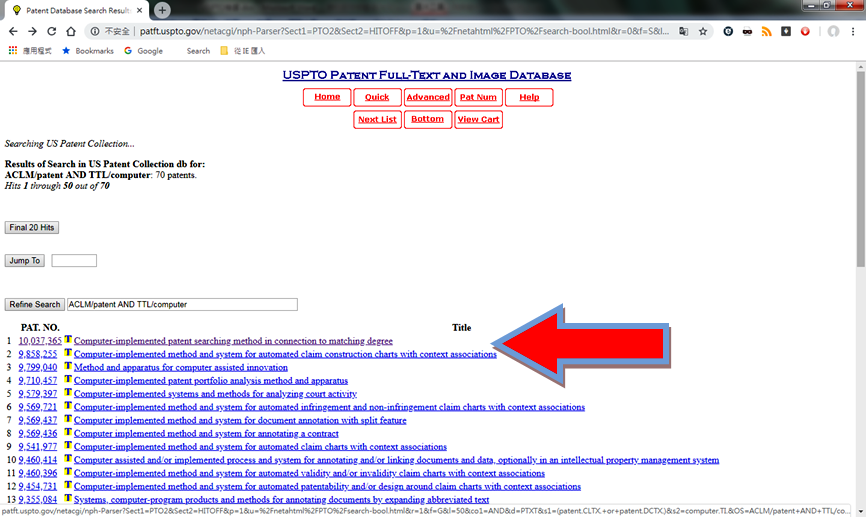The width and height of the screenshot is (866, 517).
Task: Select the Patent Database Search Results tab
Action: (x=77, y=10)
